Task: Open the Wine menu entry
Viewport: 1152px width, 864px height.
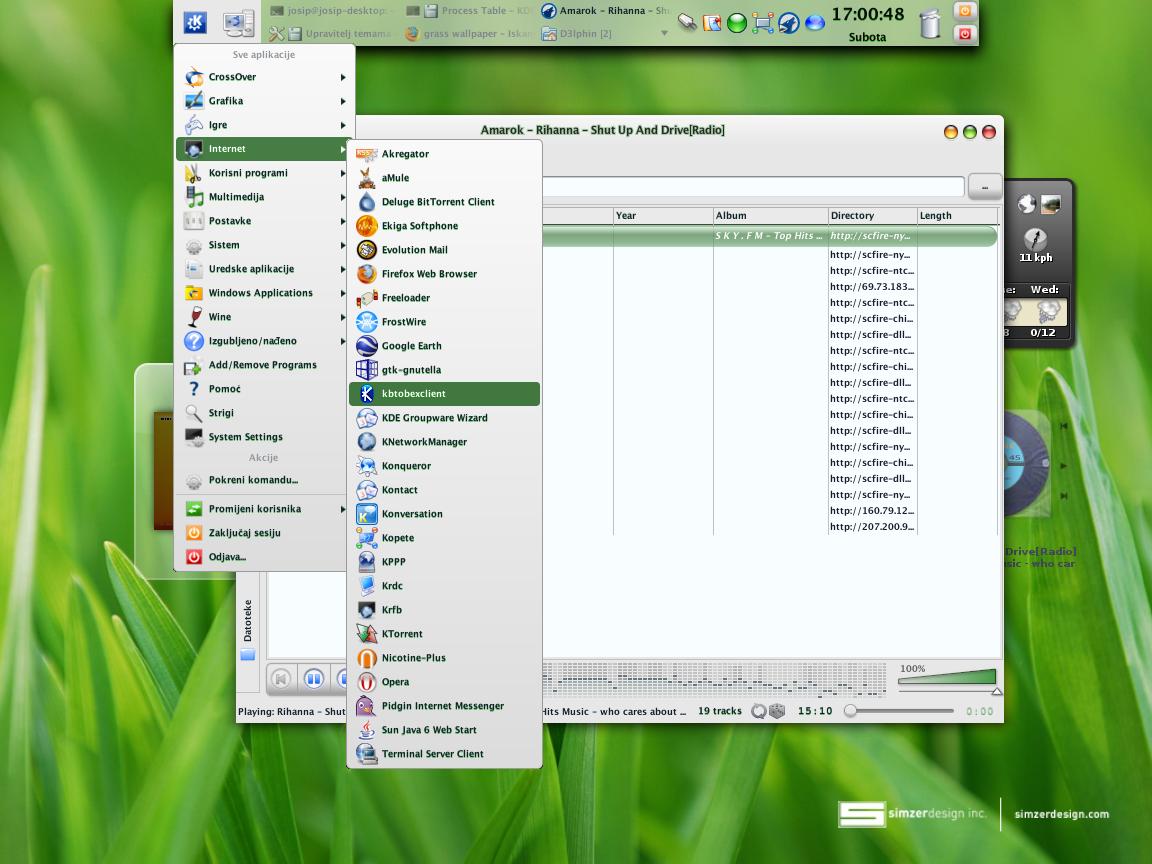Action: 263,317
